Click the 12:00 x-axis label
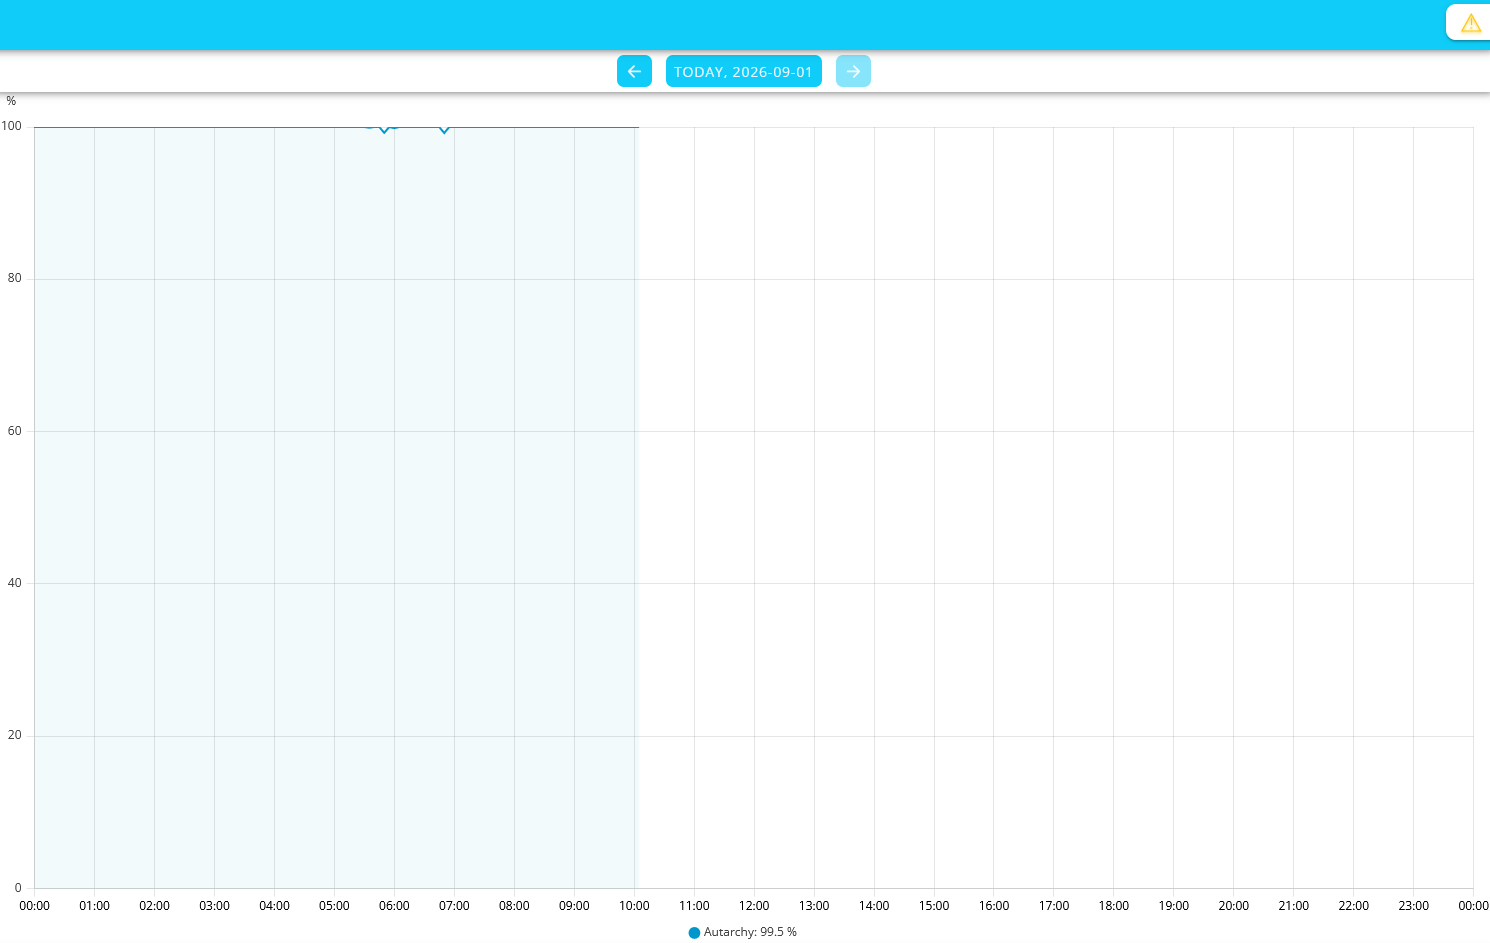The image size is (1490, 943). click(754, 906)
